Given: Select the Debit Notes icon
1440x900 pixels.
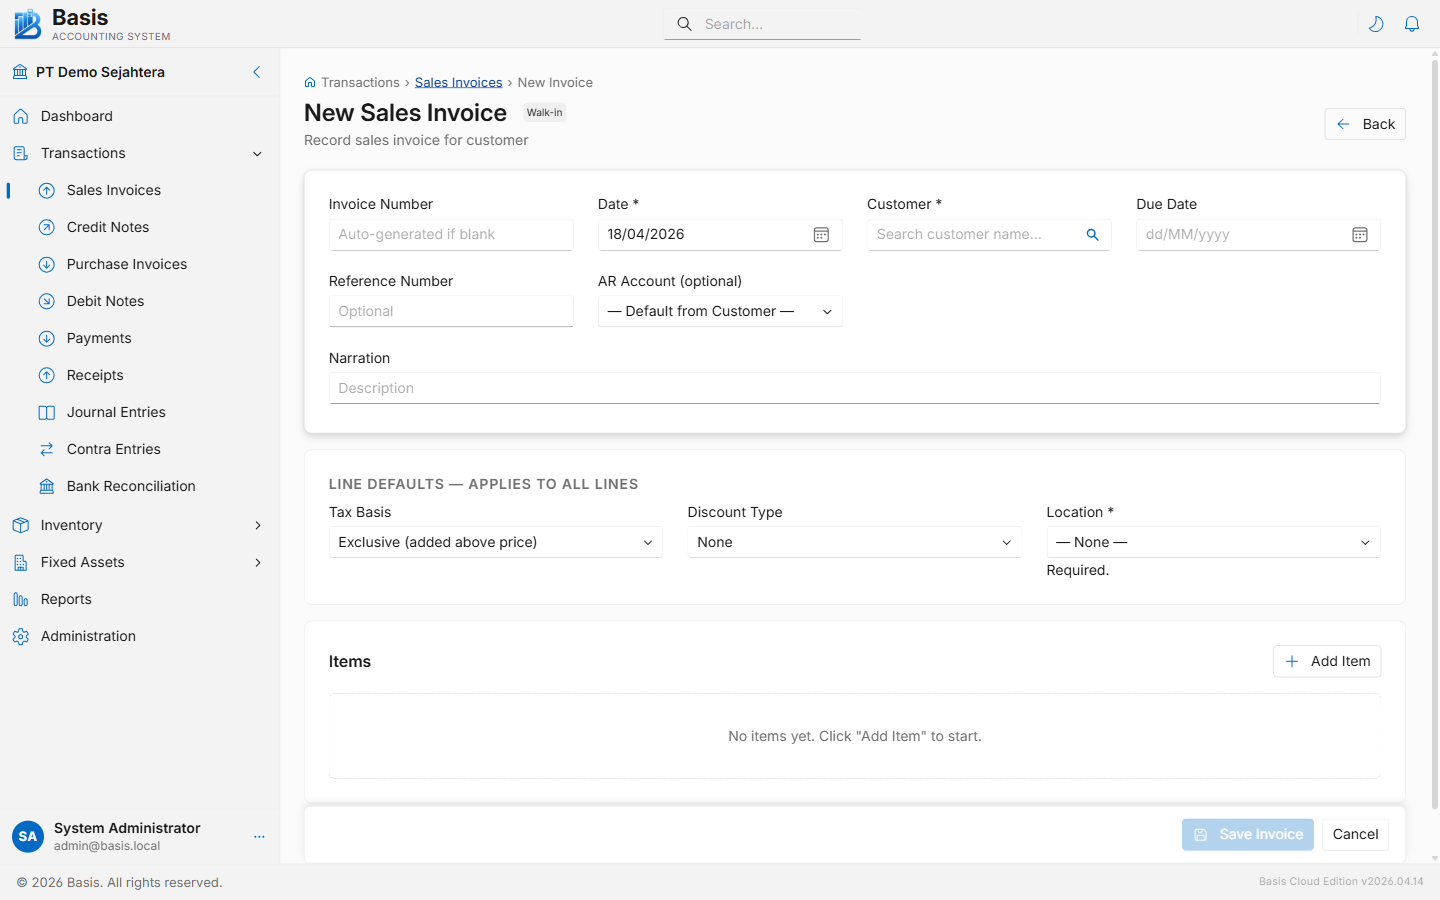Looking at the screenshot, I should click(47, 301).
